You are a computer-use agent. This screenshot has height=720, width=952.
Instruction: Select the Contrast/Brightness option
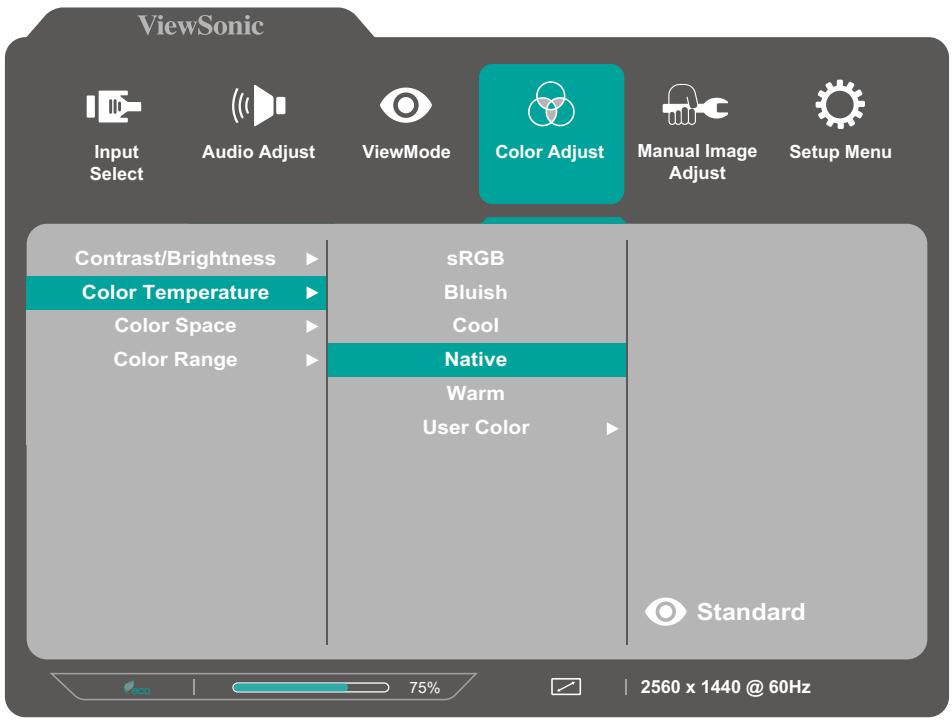click(x=176, y=259)
